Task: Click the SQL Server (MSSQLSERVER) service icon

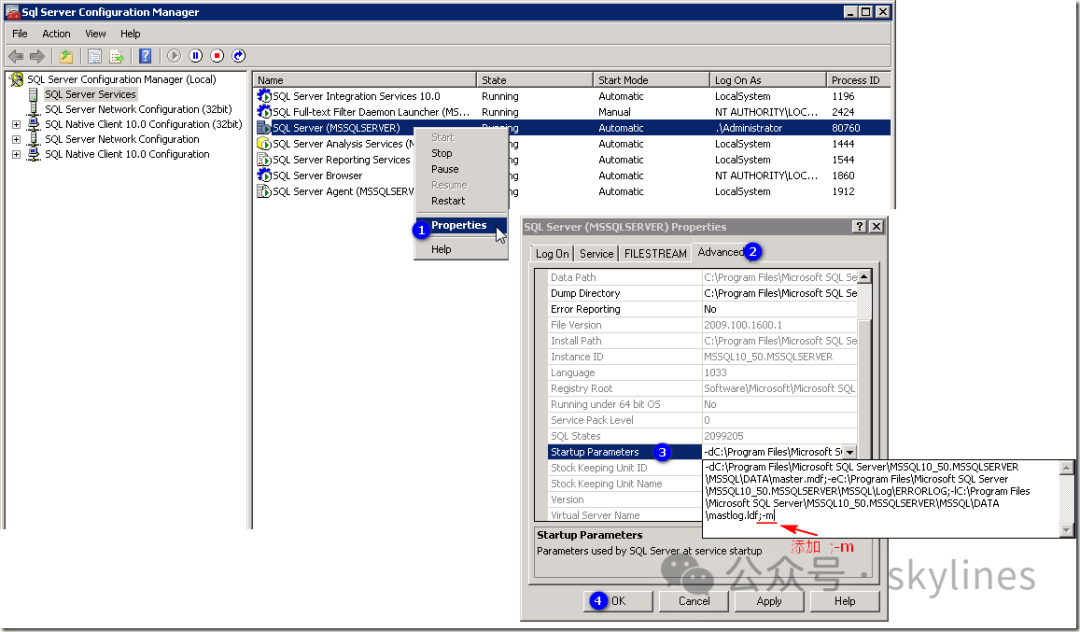Action: tap(264, 128)
